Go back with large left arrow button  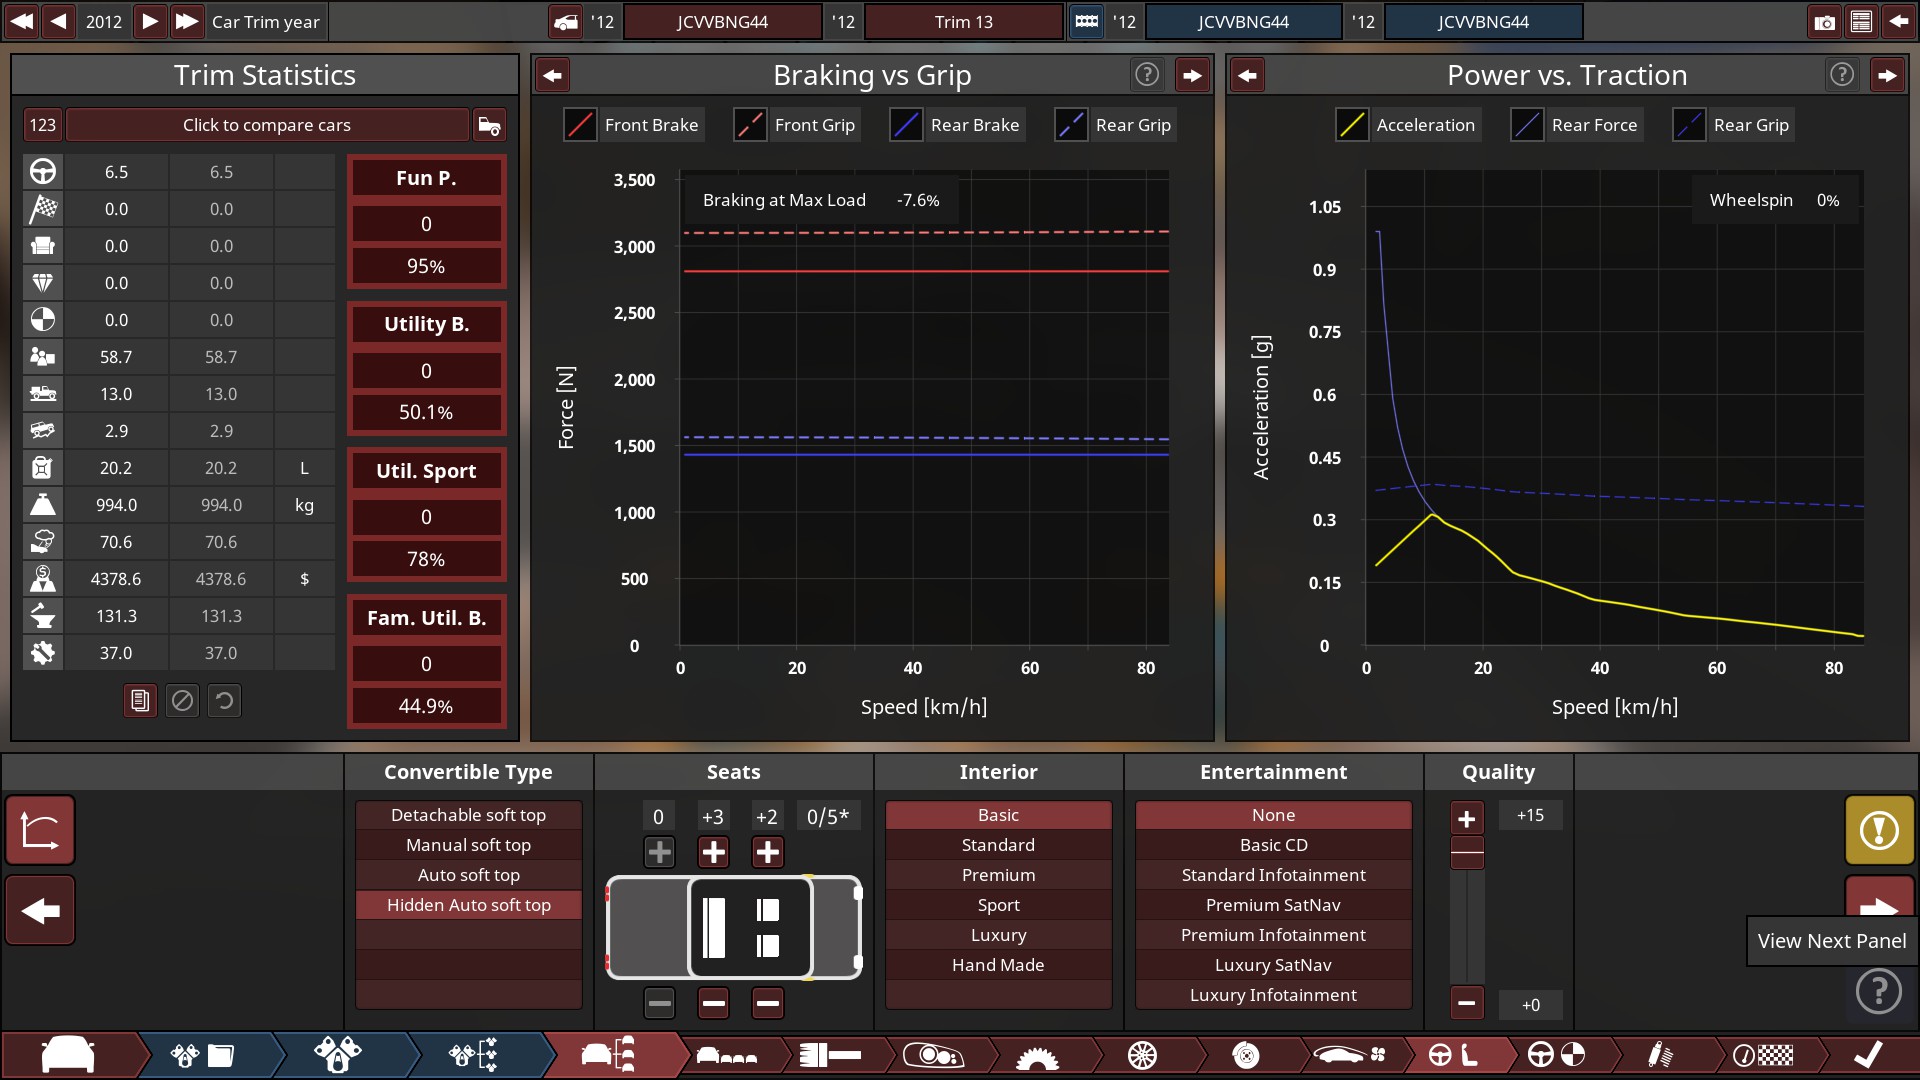click(40, 910)
